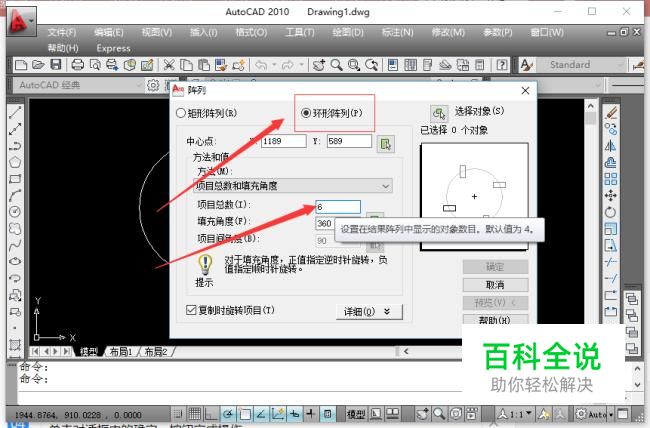Click the Plot/Print toolbar icon

[x=78, y=65]
